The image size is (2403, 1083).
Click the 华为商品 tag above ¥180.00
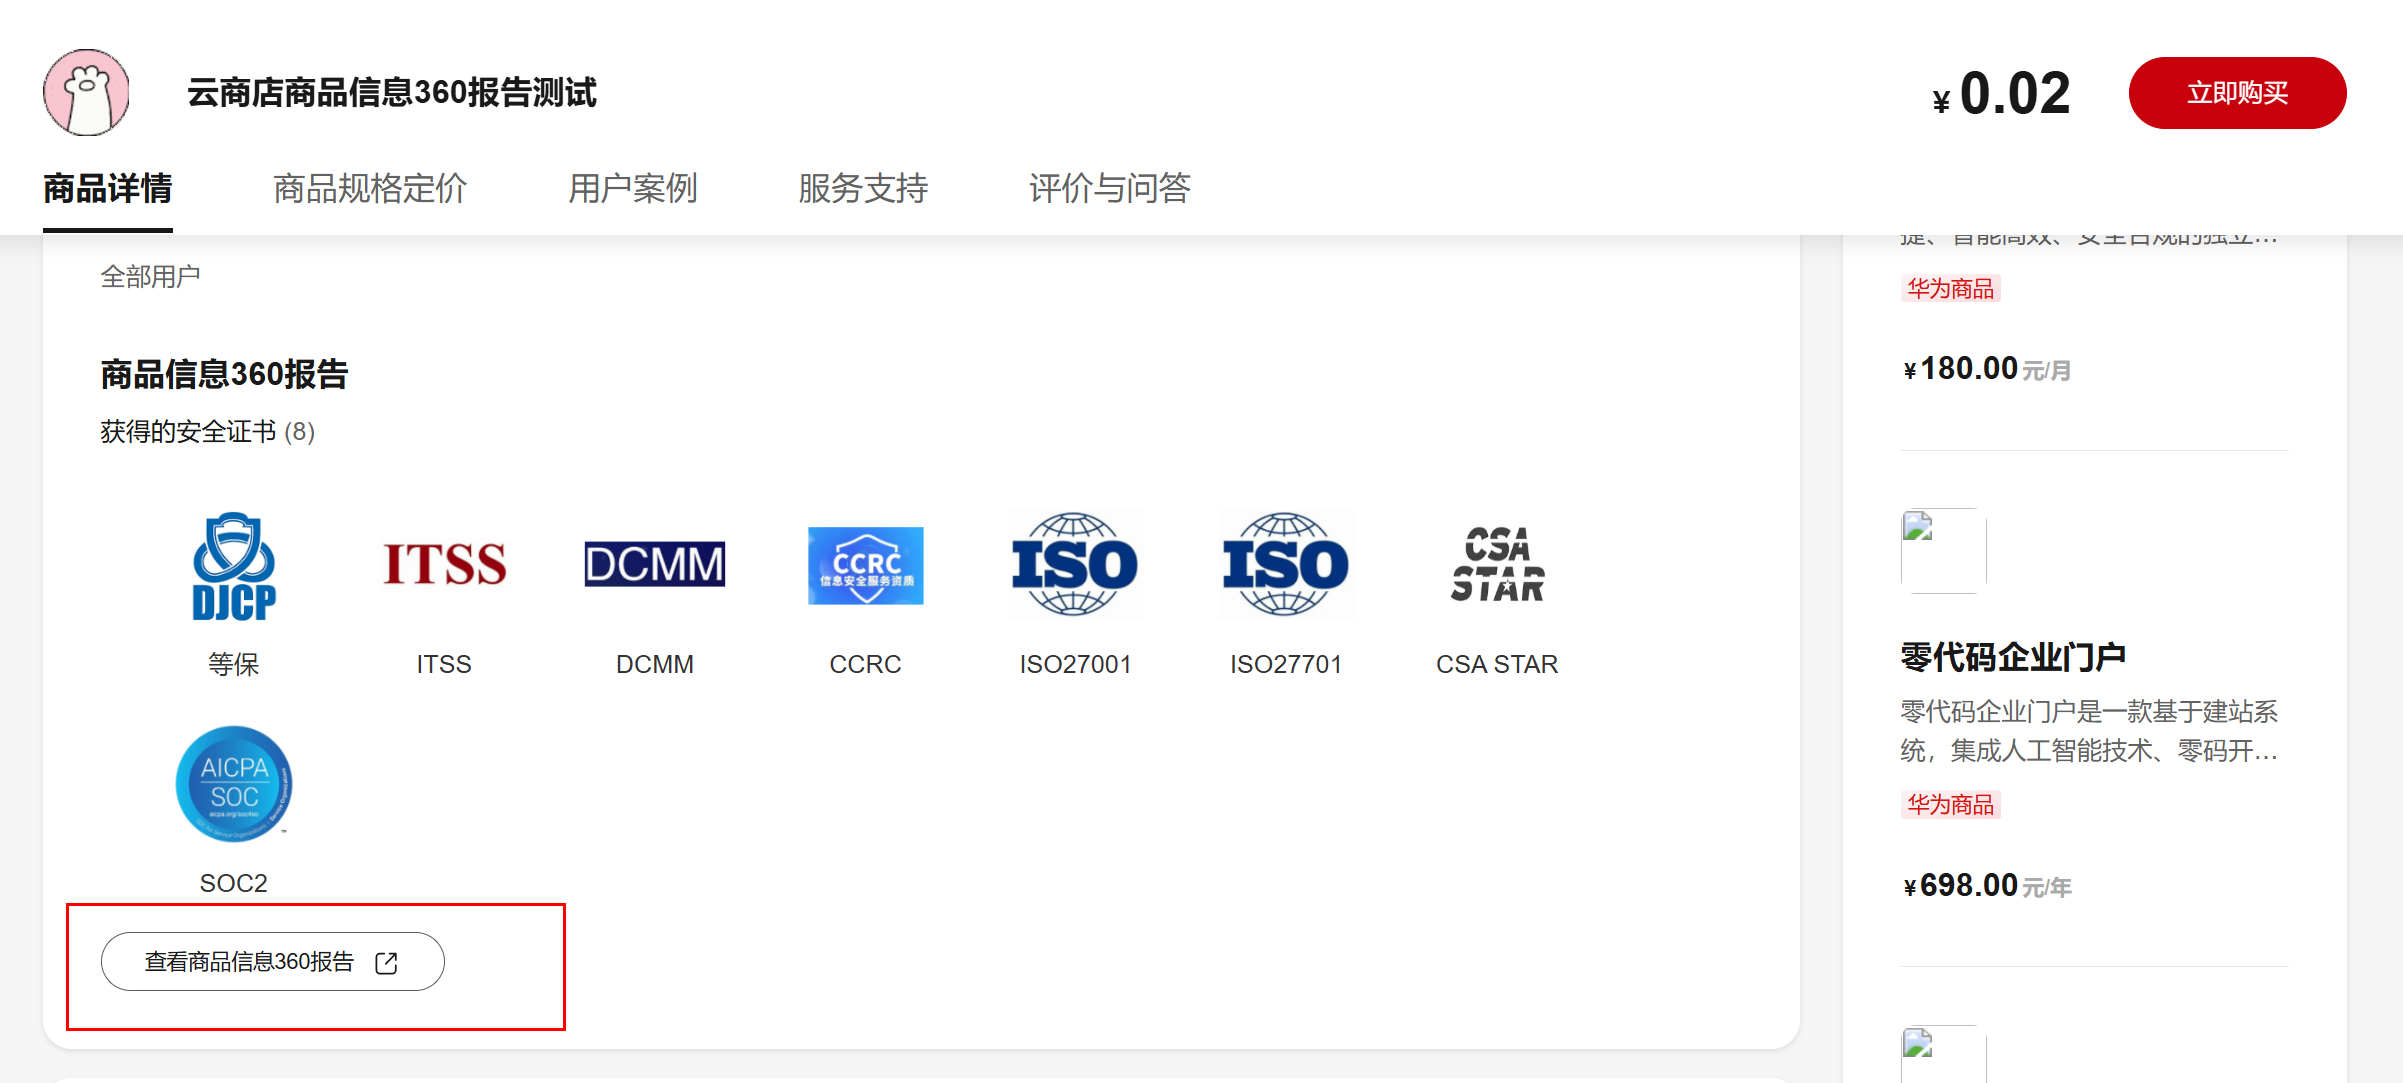(x=1950, y=289)
